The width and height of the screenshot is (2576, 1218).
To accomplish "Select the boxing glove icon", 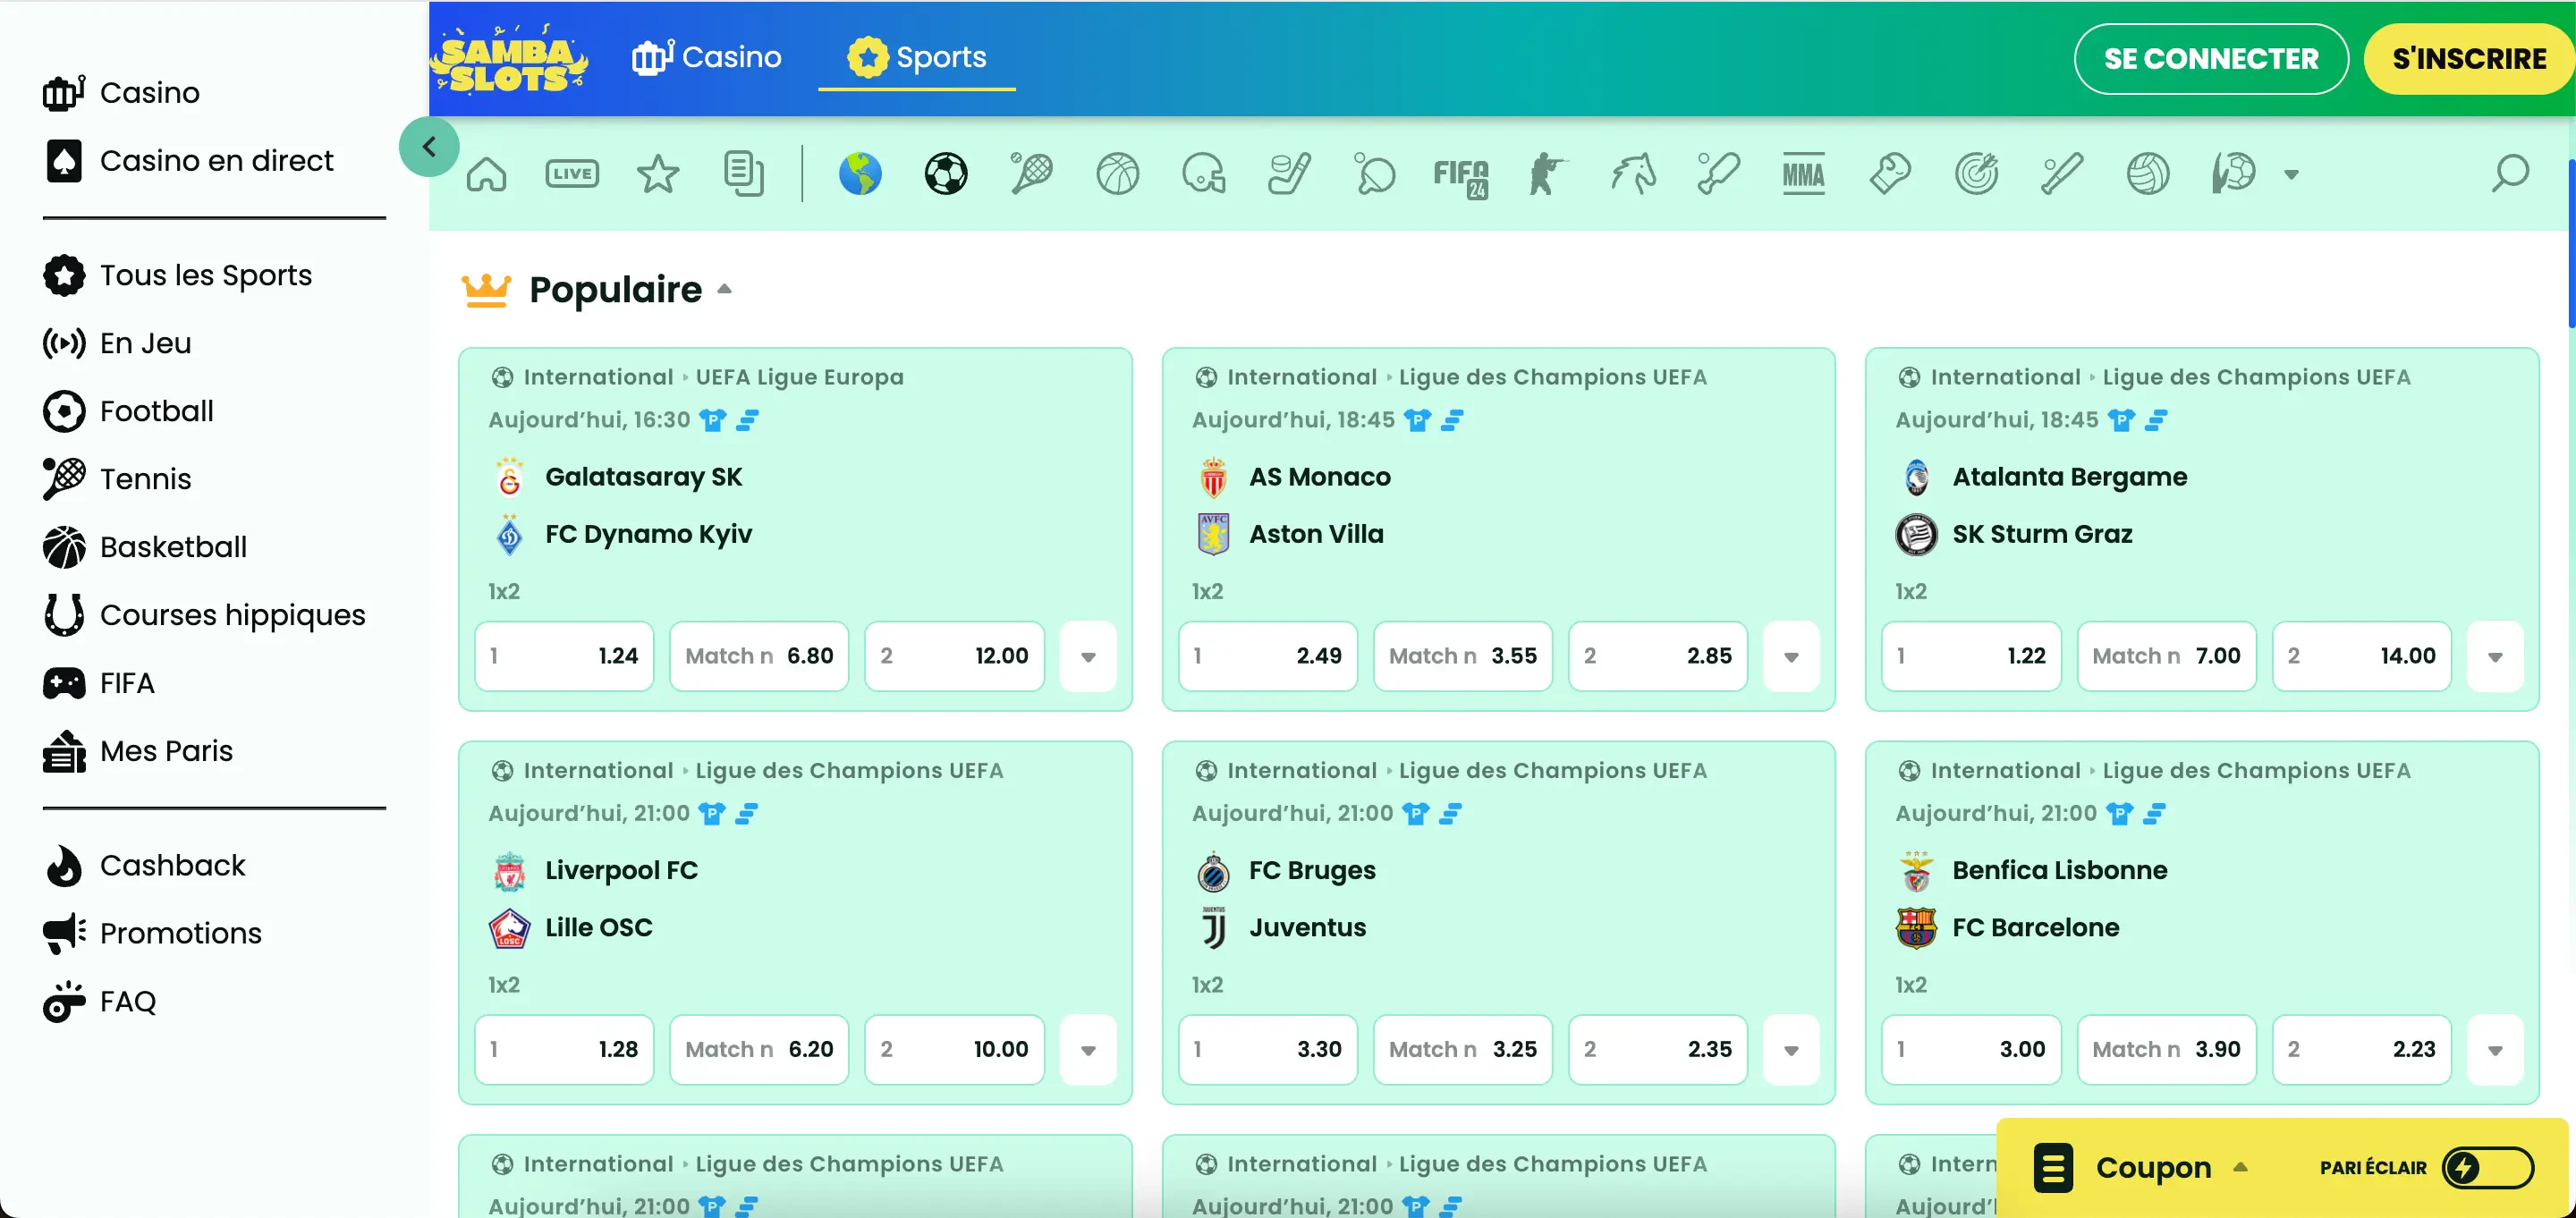I will click(1890, 174).
